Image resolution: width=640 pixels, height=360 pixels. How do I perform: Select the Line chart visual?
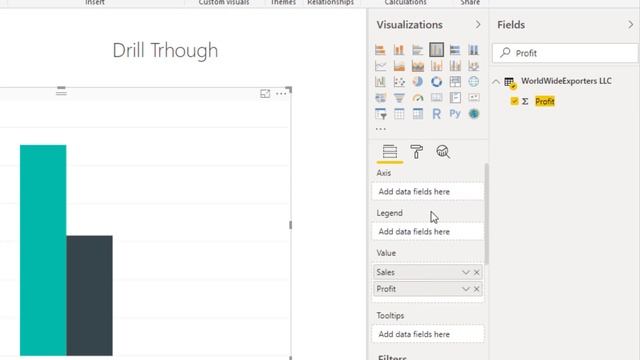tap(380, 66)
